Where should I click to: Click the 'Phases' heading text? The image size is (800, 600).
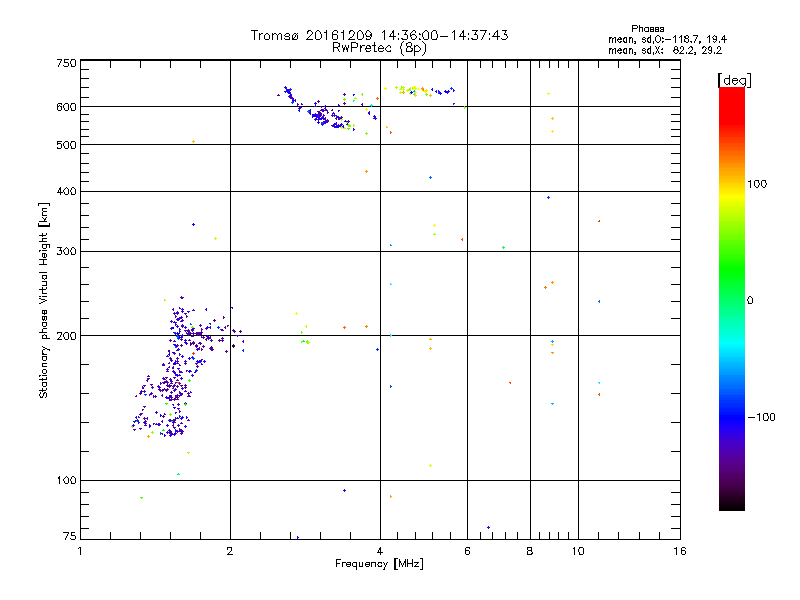(x=647, y=29)
